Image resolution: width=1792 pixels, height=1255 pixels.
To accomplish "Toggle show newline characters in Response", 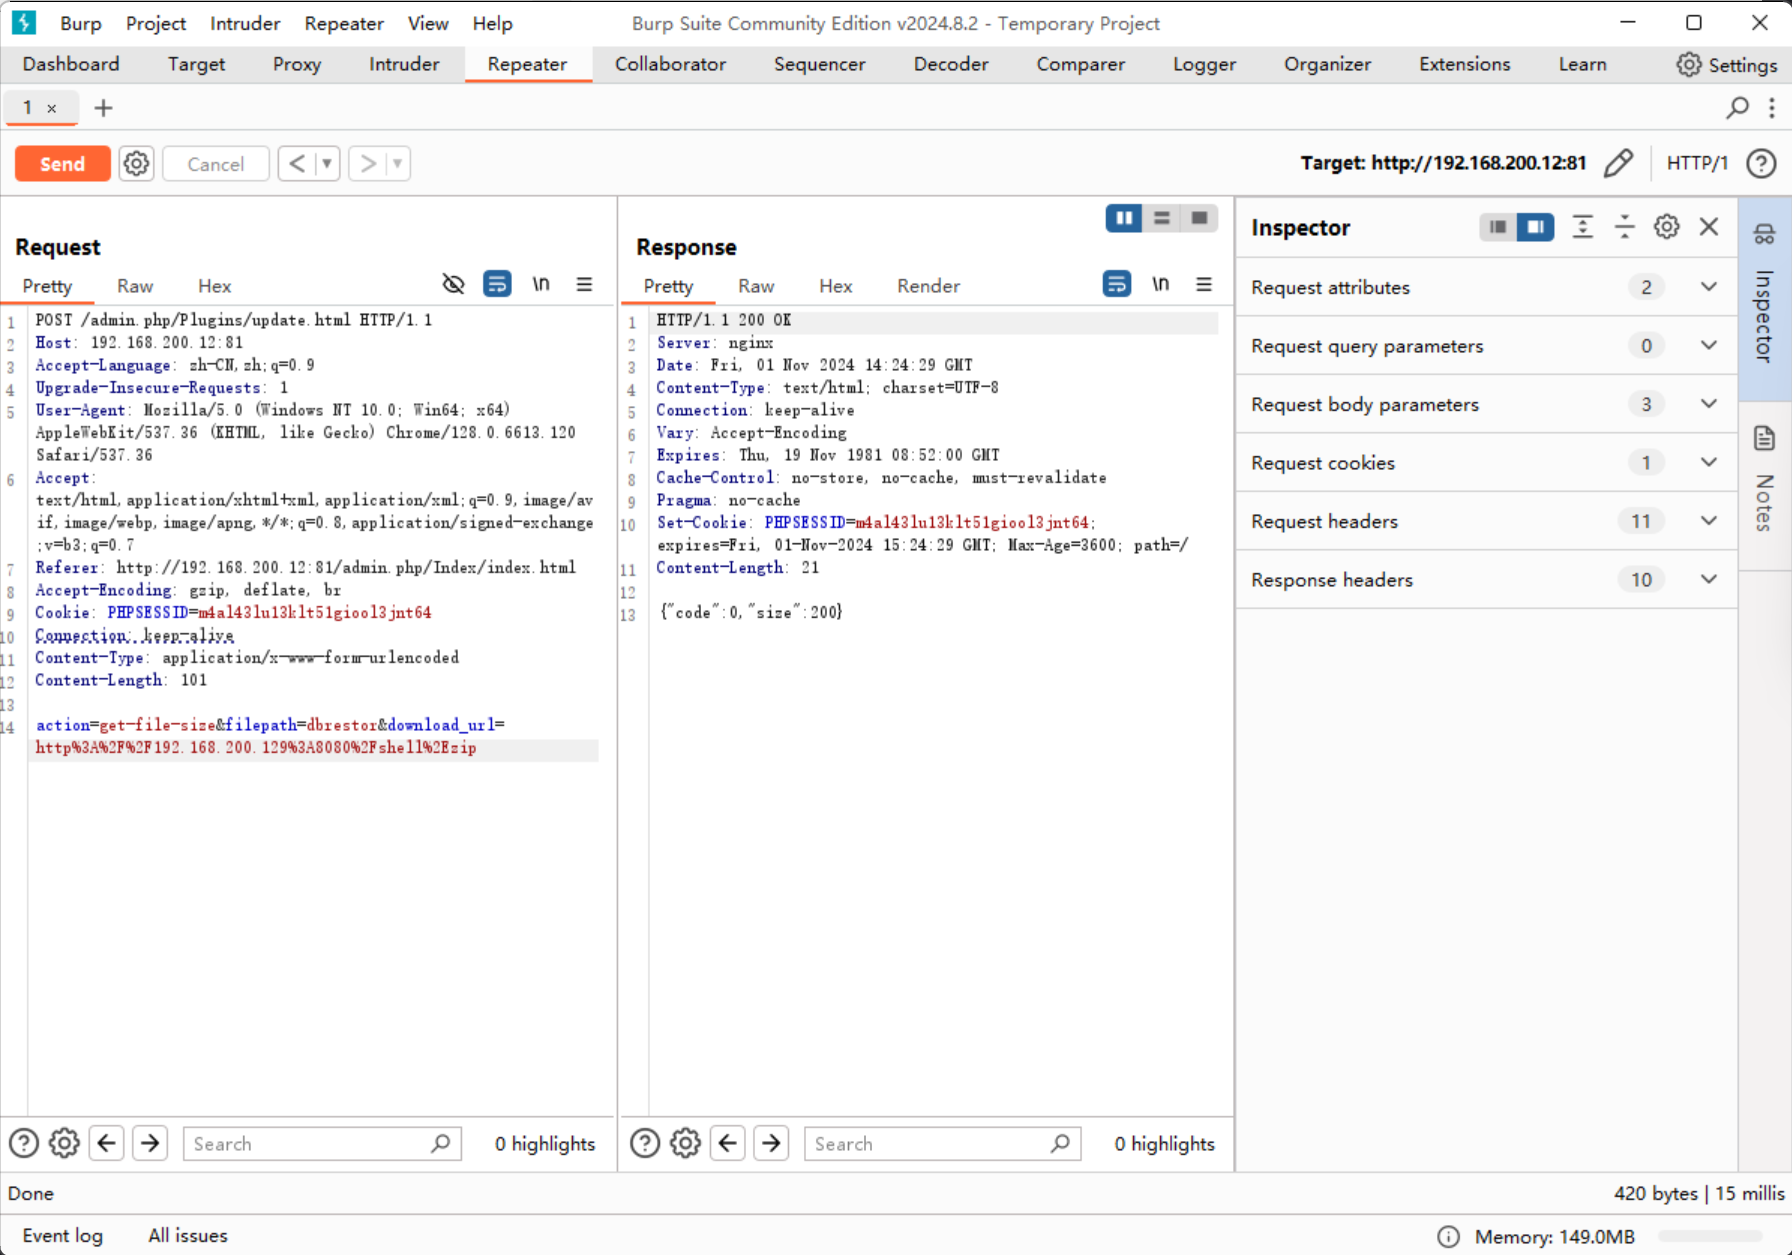I will pyautogui.click(x=1161, y=284).
